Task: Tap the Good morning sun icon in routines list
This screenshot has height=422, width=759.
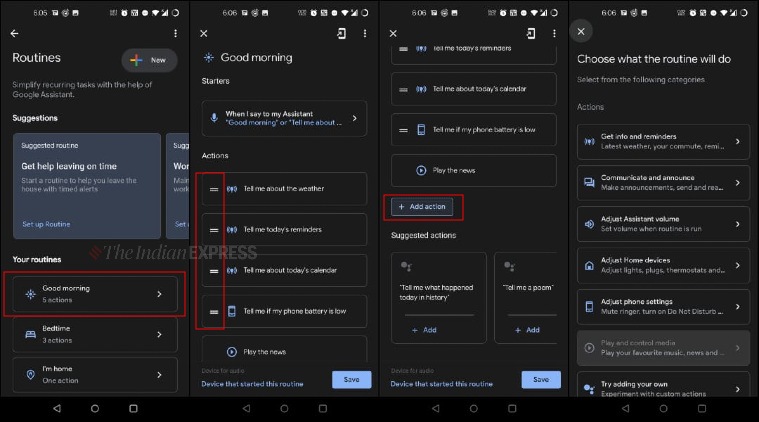Action: click(x=30, y=294)
